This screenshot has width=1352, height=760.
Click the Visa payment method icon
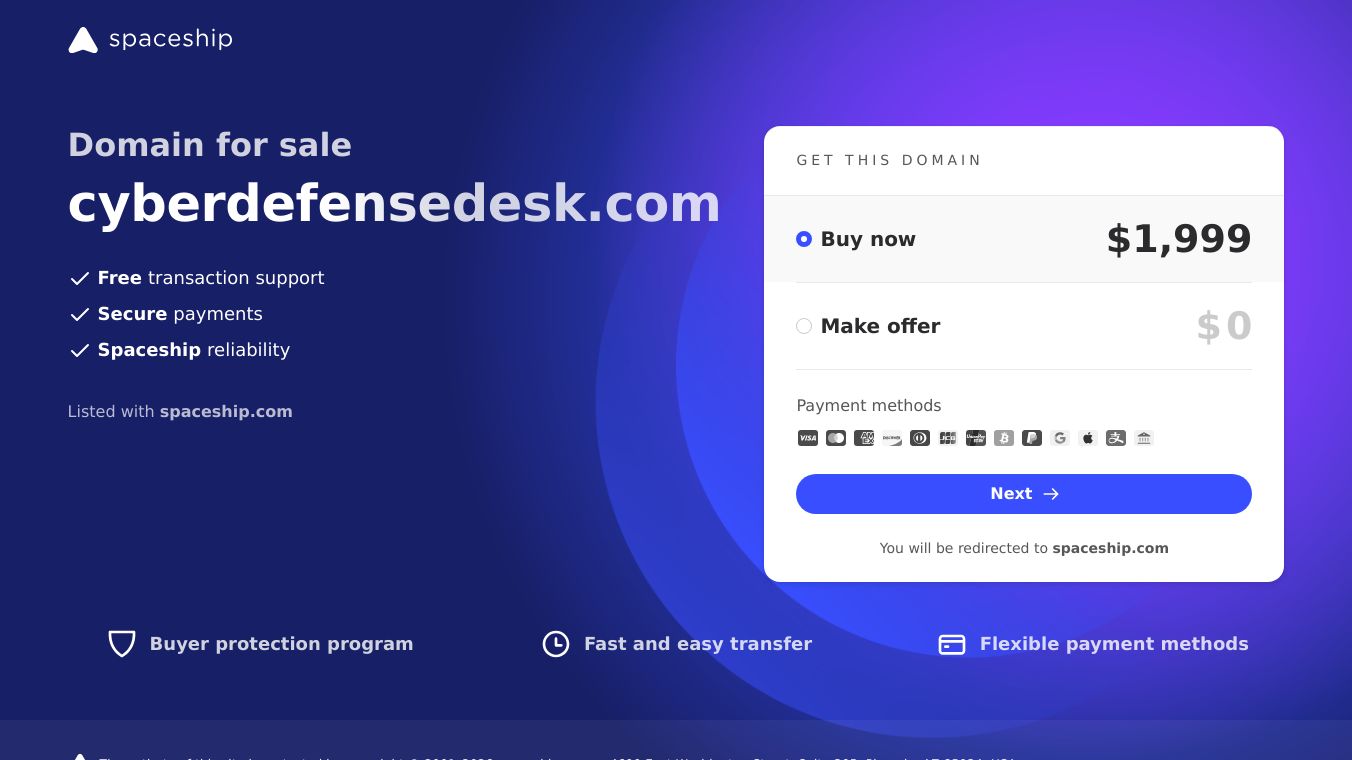point(808,438)
